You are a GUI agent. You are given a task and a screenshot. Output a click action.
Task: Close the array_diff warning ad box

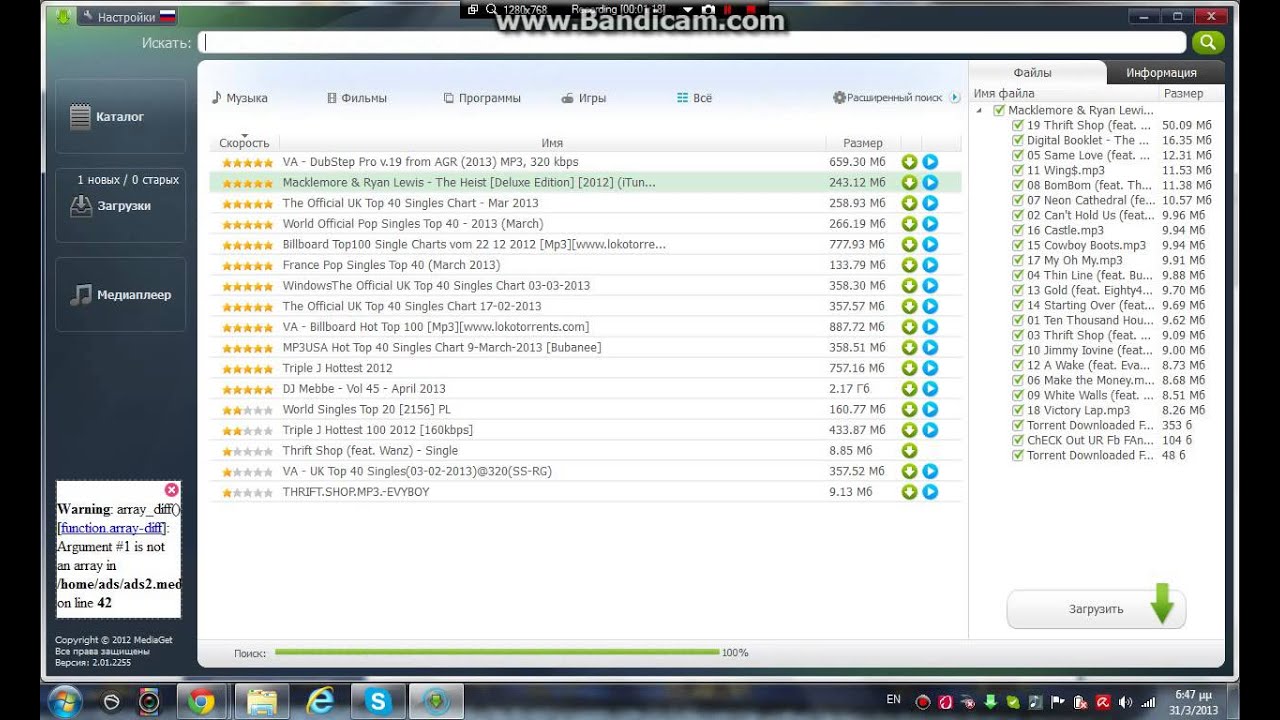point(171,490)
